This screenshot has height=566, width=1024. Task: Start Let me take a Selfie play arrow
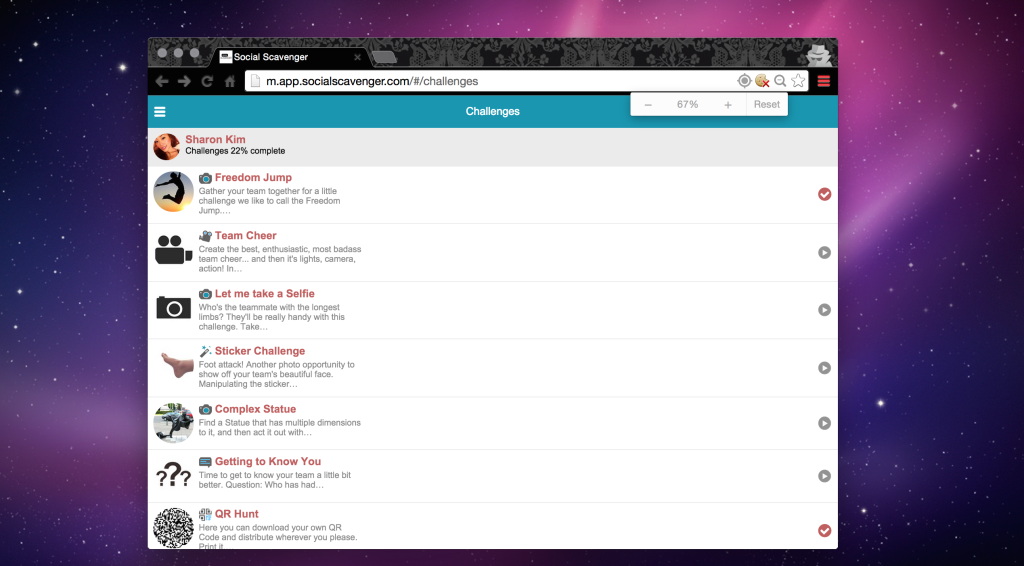[824, 310]
